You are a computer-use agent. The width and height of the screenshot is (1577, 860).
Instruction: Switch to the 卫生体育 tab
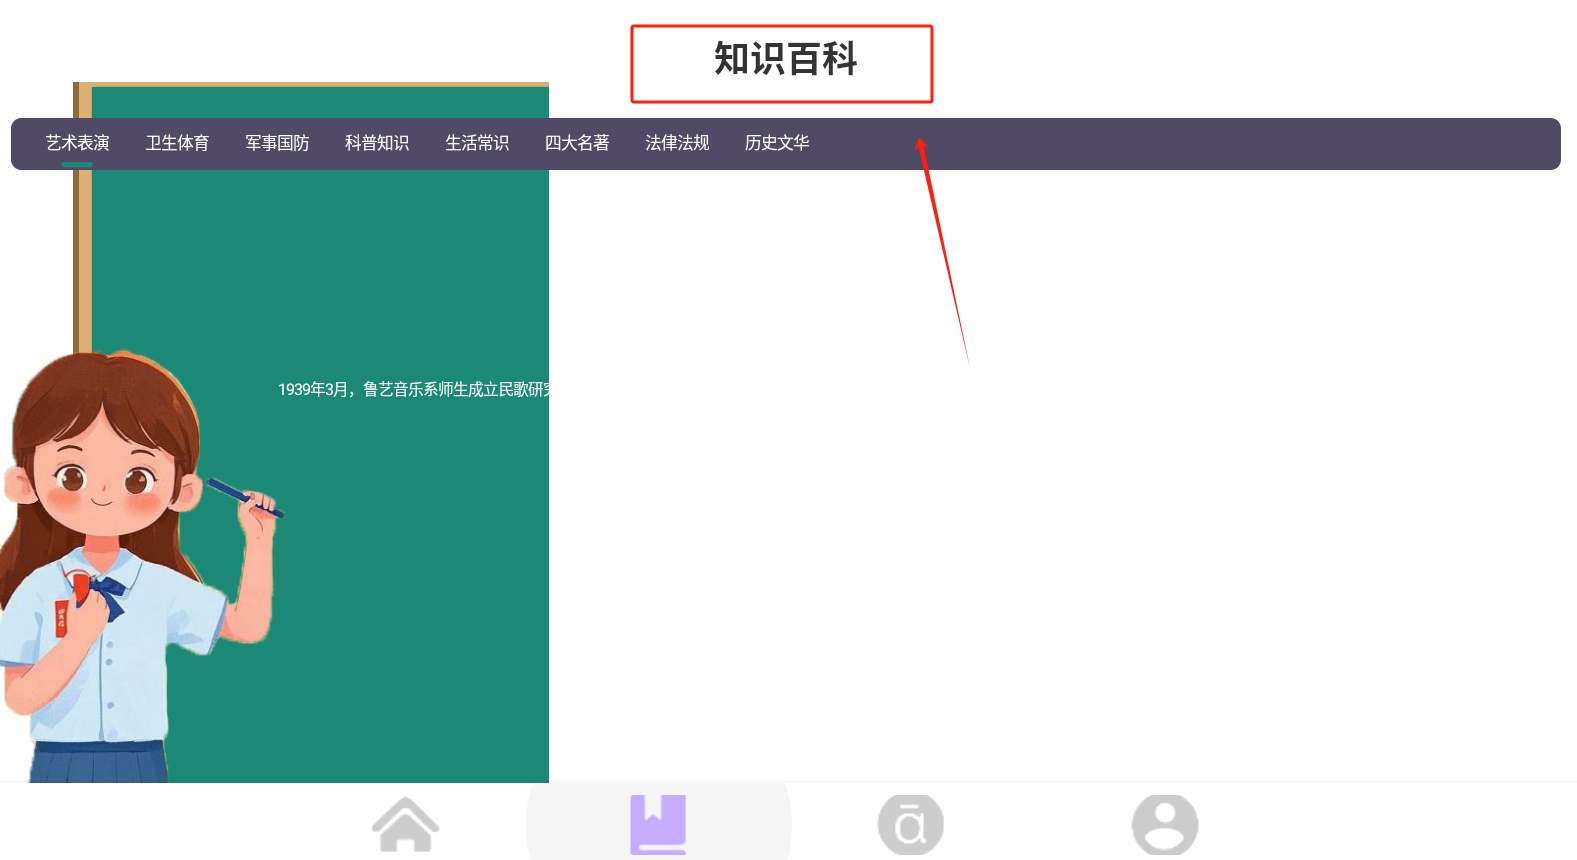[x=177, y=143]
